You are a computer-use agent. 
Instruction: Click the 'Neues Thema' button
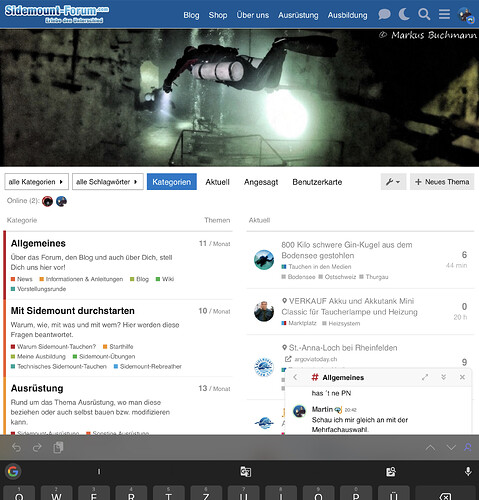pos(442,182)
